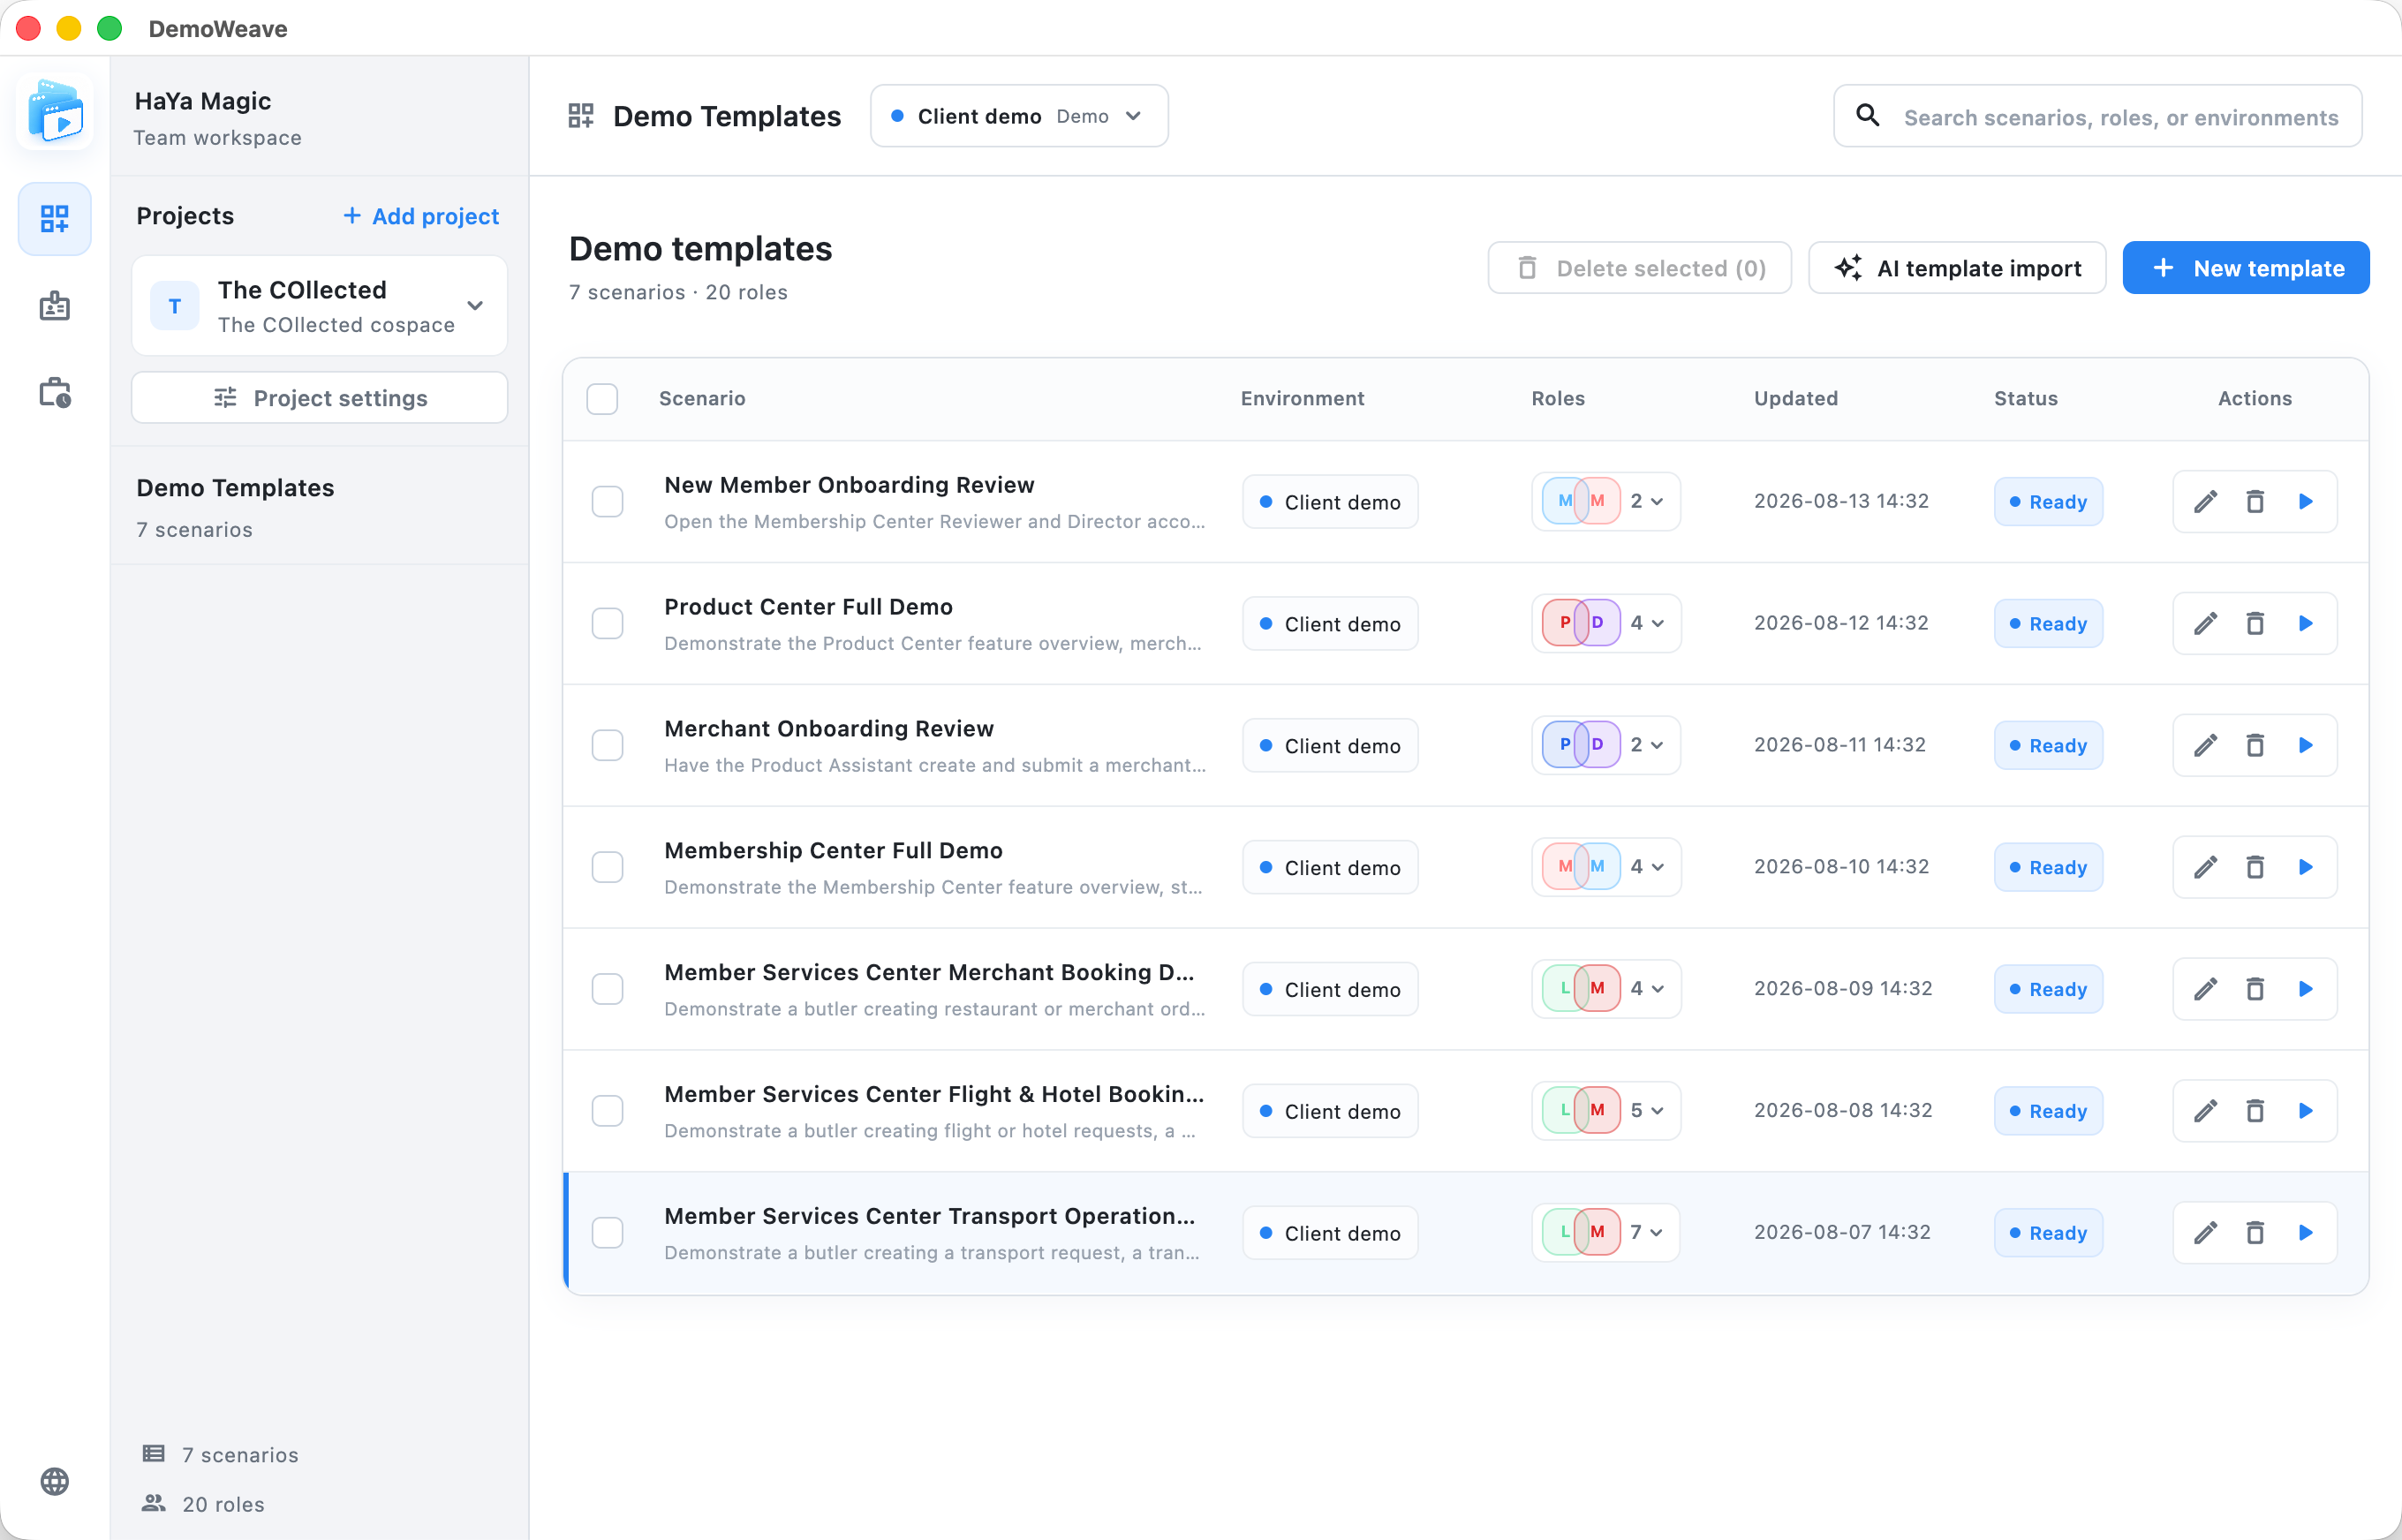
Task: Click the date 2026-08-13 14:32
Action: 1841,501
